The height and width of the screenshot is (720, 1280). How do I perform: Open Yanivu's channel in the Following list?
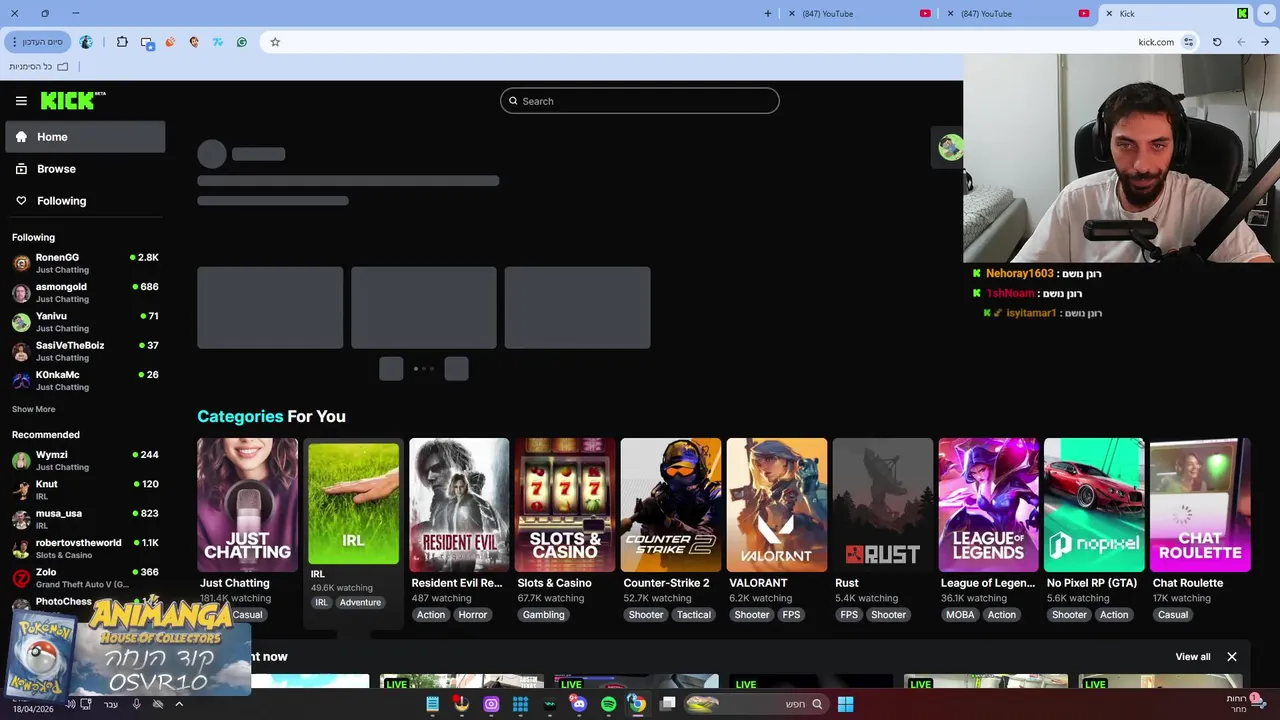click(85, 321)
